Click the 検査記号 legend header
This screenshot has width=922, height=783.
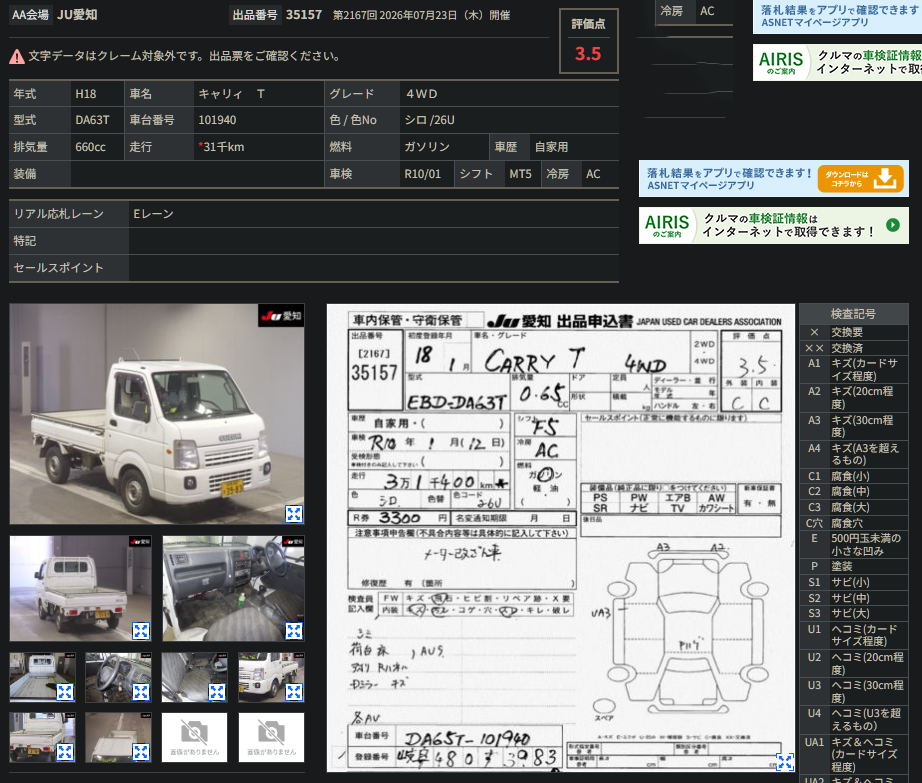coord(854,314)
